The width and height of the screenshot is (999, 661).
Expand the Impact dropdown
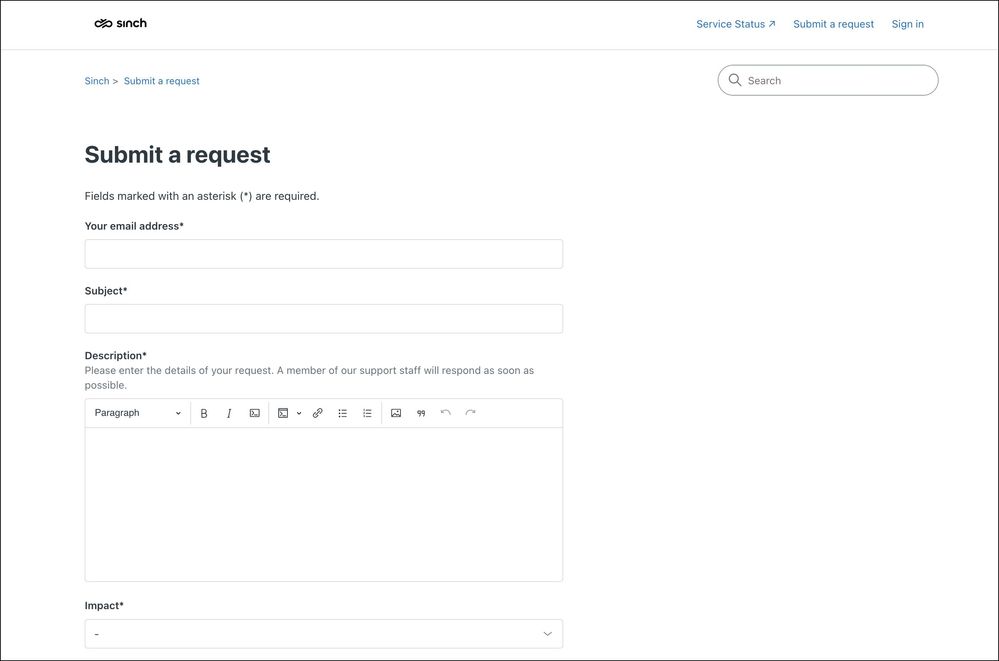(x=324, y=634)
